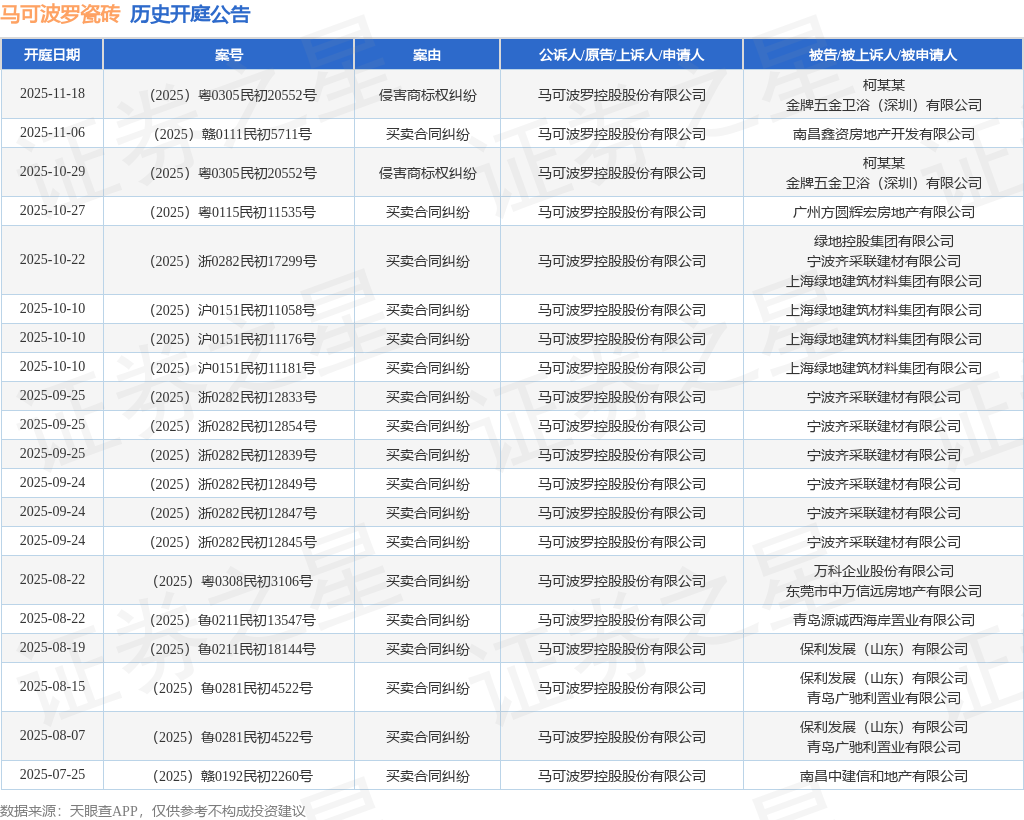The height and width of the screenshot is (820, 1024).
Task: Click the 历史开庭公告 heading
Action: click(190, 14)
